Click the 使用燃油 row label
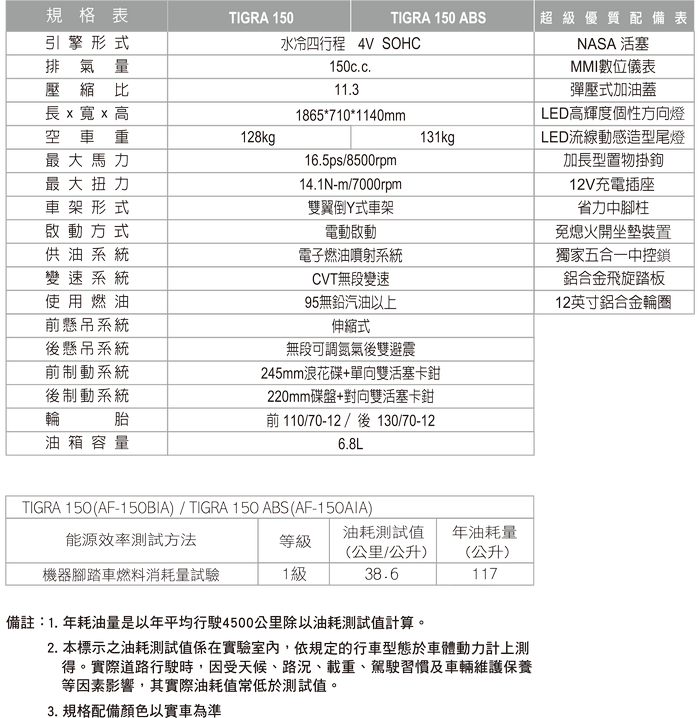Screen dimensions: 700x718 (x=87, y=302)
